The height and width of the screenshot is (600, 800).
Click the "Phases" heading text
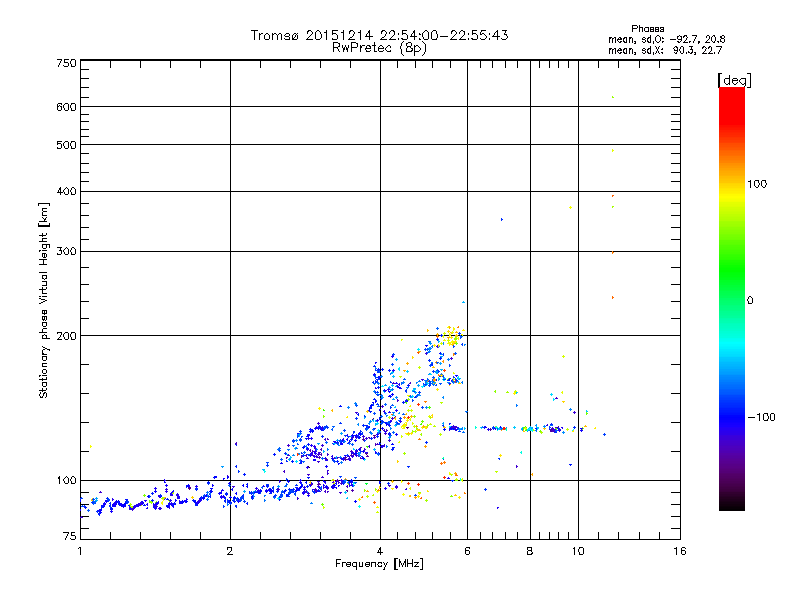click(647, 29)
